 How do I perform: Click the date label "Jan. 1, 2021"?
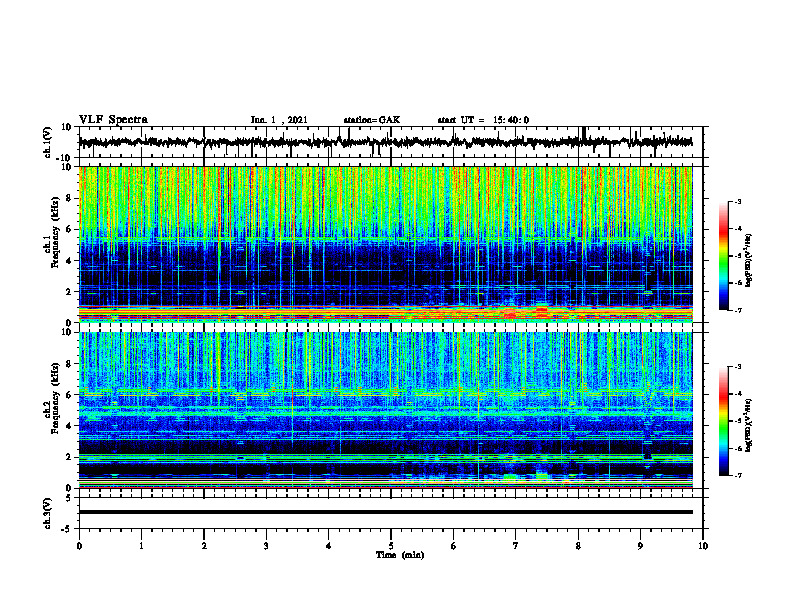click(279, 120)
